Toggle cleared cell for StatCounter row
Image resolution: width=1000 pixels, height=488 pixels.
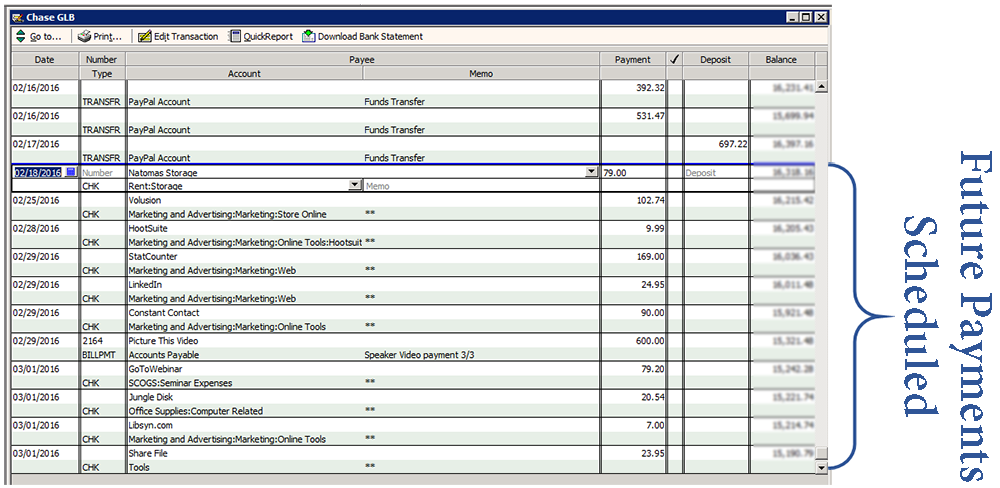674,256
